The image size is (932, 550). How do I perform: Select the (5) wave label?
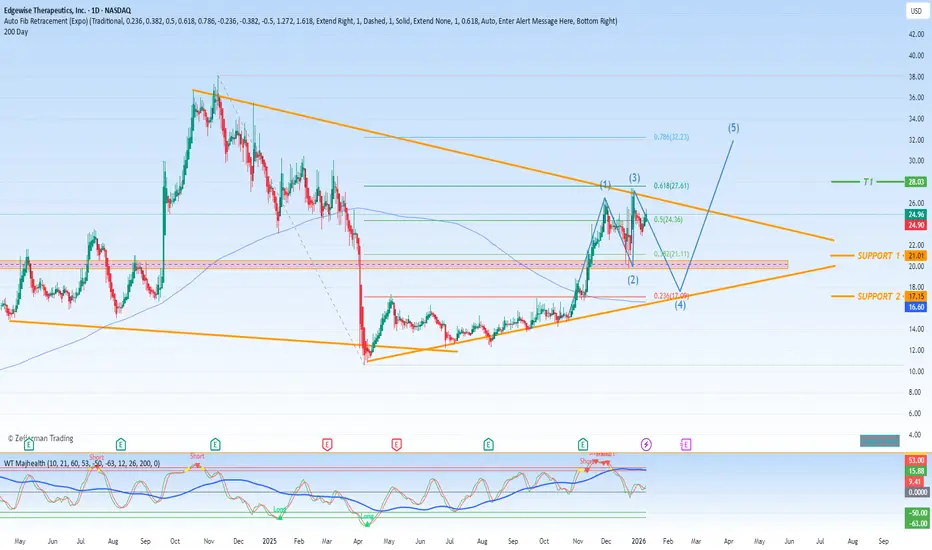click(x=733, y=128)
